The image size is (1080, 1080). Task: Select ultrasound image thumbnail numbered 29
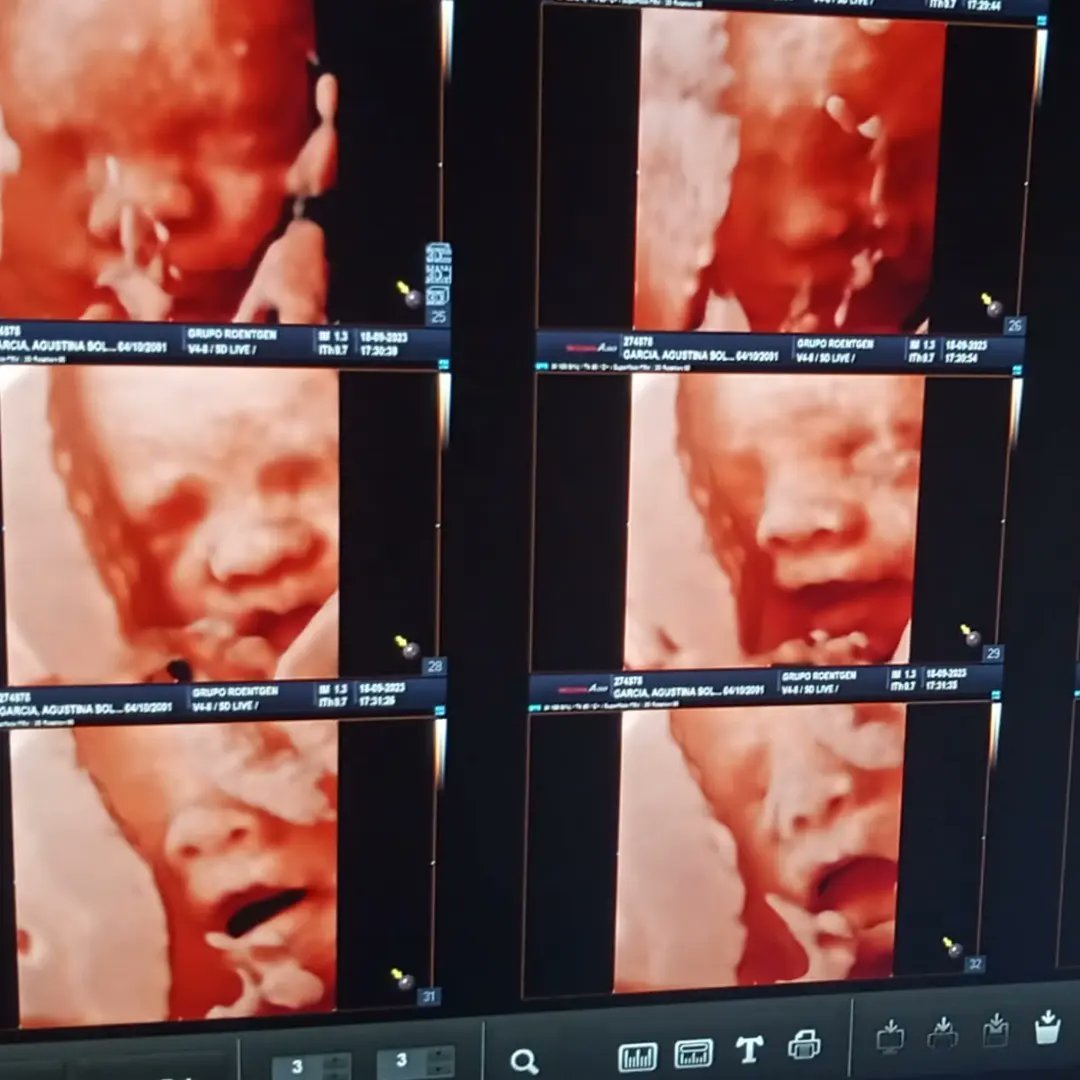pos(773,521)
